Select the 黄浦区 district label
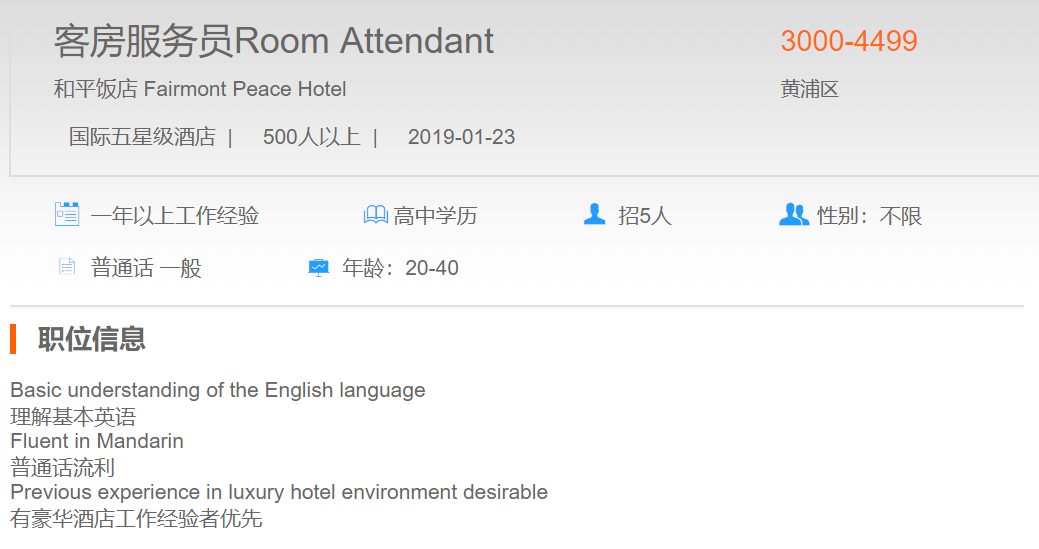 809,89
